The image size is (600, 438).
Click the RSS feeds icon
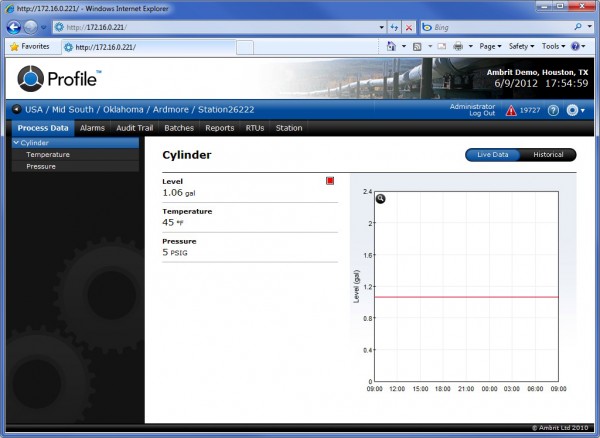[x=417, y=47]
